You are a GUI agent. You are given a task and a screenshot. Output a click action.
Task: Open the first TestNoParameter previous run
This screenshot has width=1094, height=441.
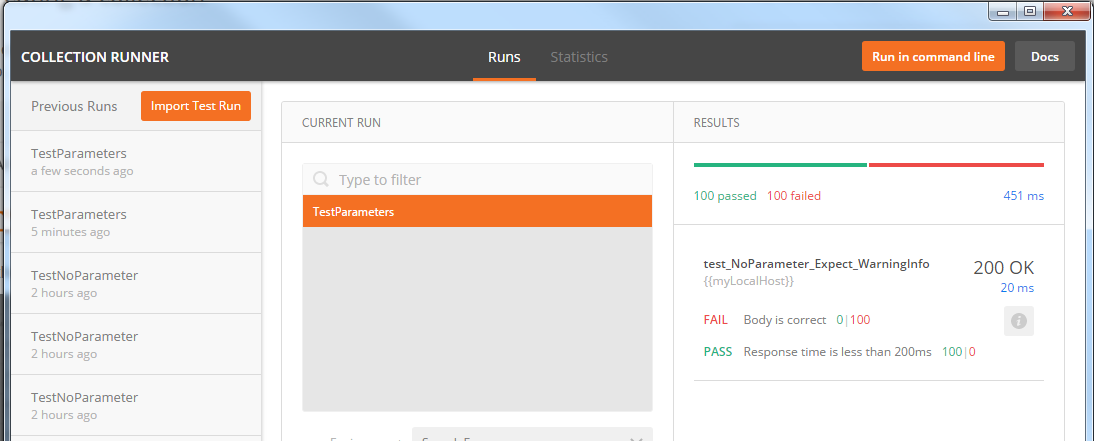137,283
